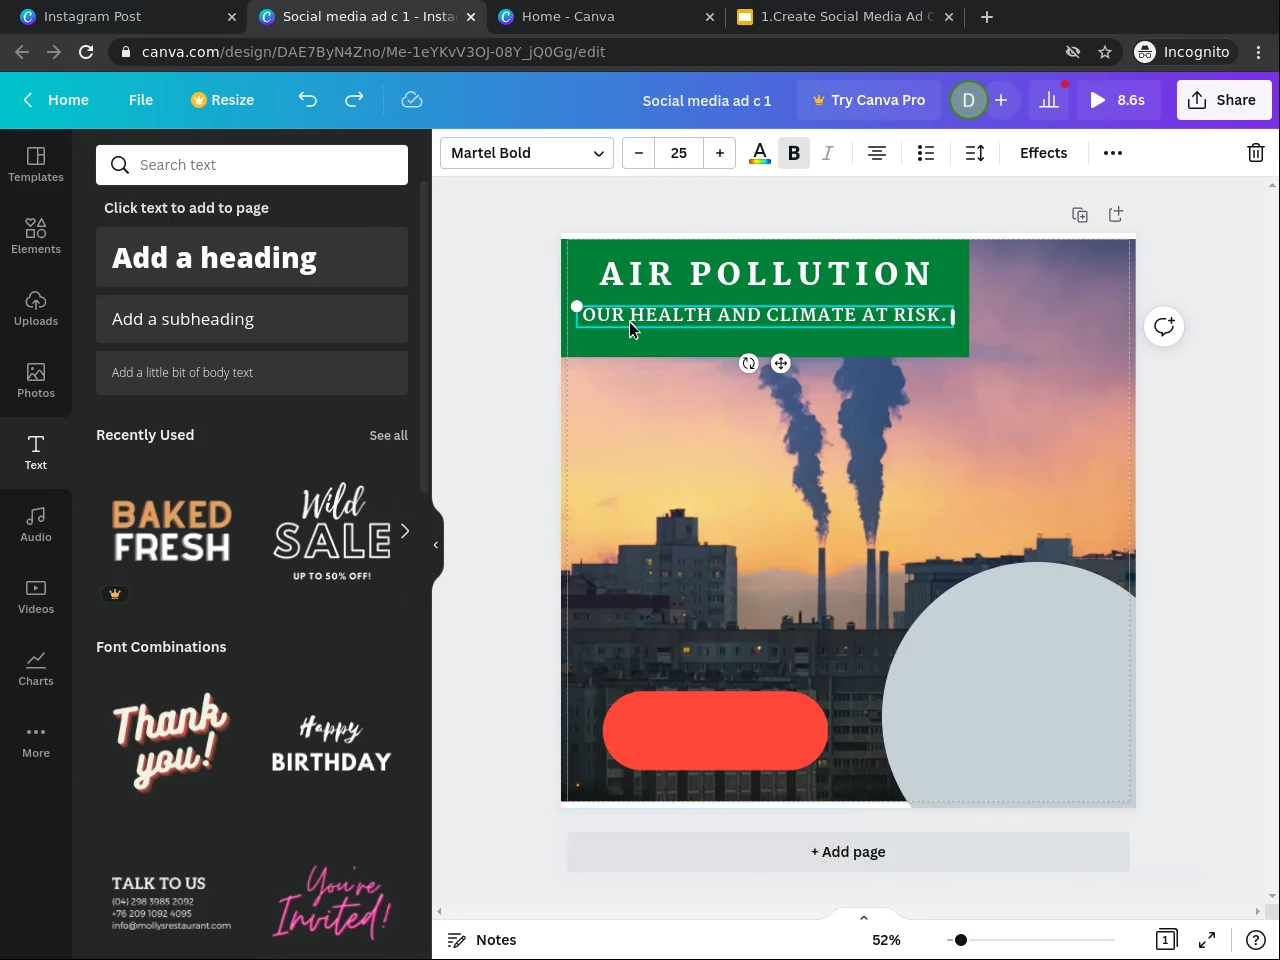Grab the move handle below text
Viewport: 1280px width, 960px height.
[781, 364]
